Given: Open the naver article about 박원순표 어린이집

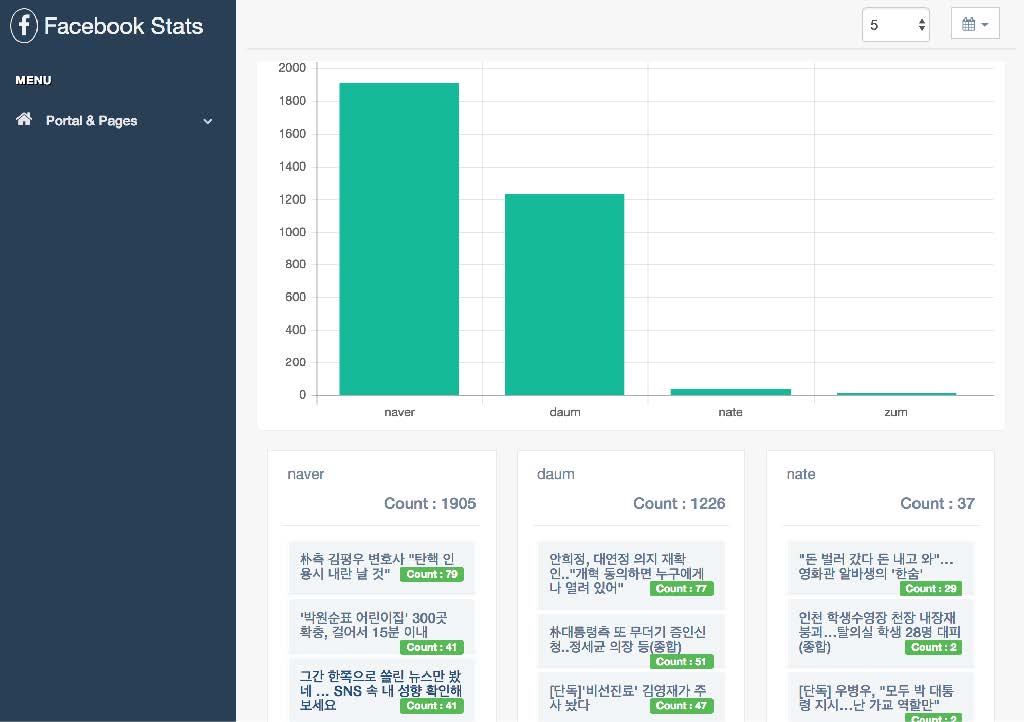Looking at the screenshot, I should click(x=381, y=627).
